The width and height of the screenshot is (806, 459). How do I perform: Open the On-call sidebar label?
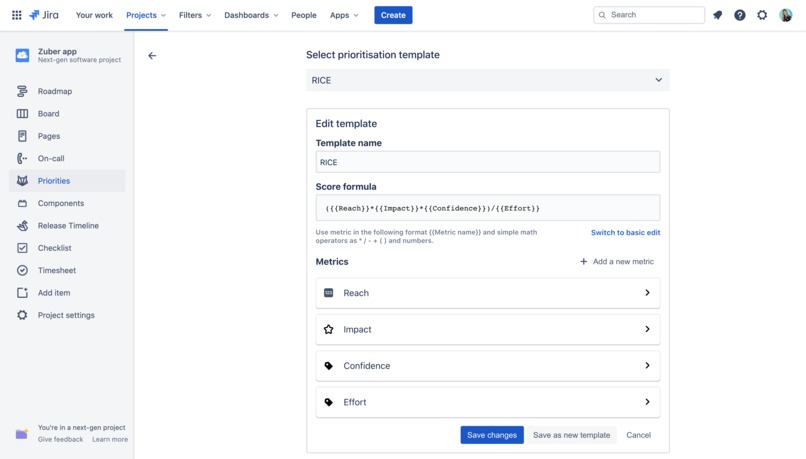51,158
